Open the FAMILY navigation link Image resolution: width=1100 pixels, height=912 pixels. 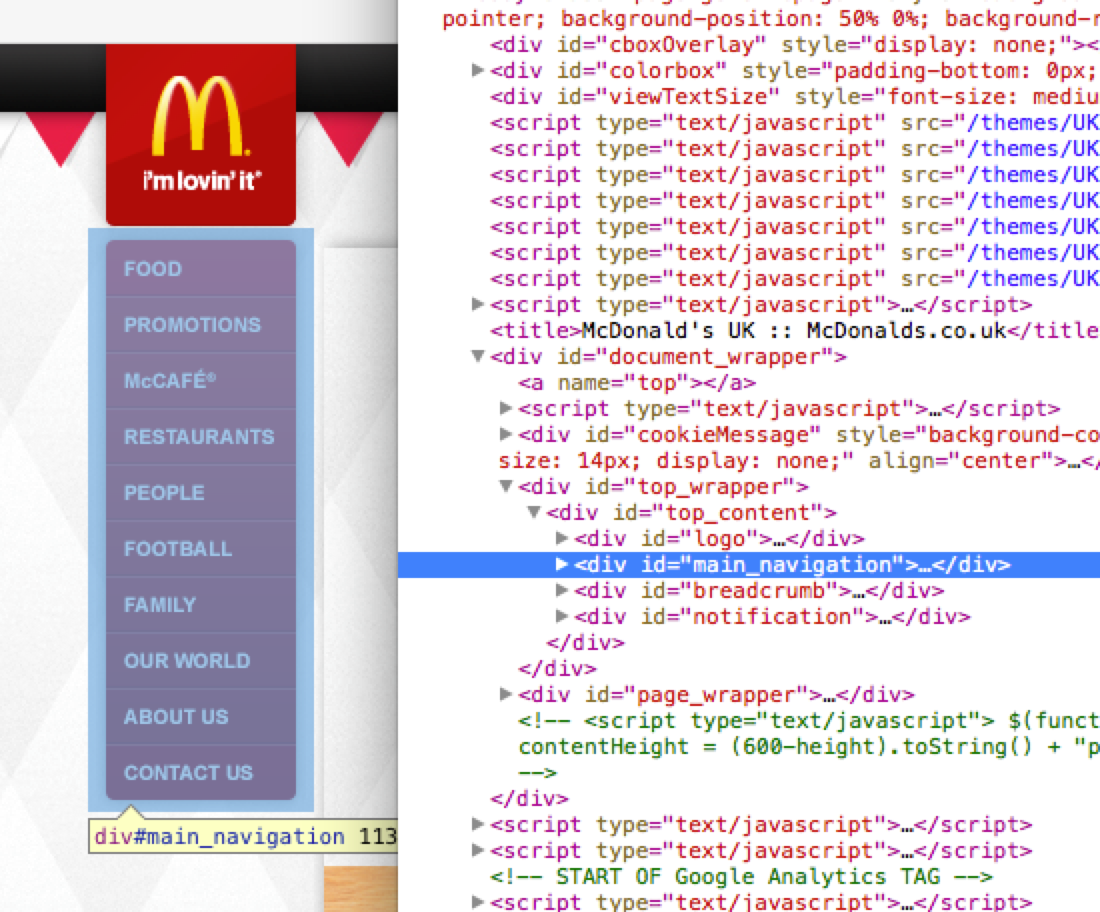coord(201,605)
